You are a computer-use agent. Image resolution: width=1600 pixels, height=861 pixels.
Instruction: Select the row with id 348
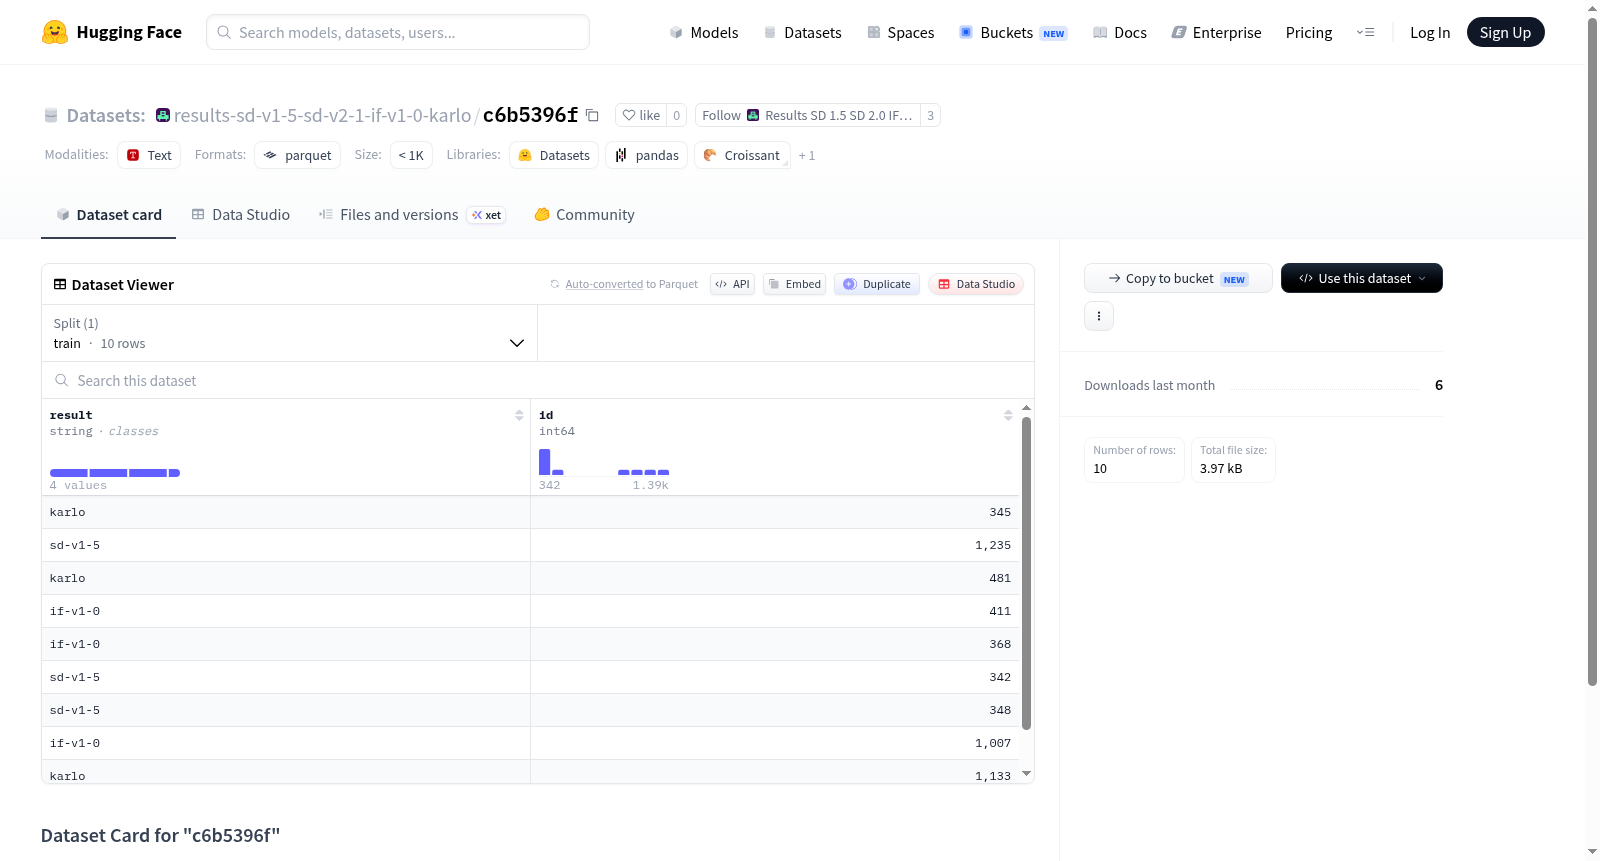pyautogui.click(x=530, y=710)
